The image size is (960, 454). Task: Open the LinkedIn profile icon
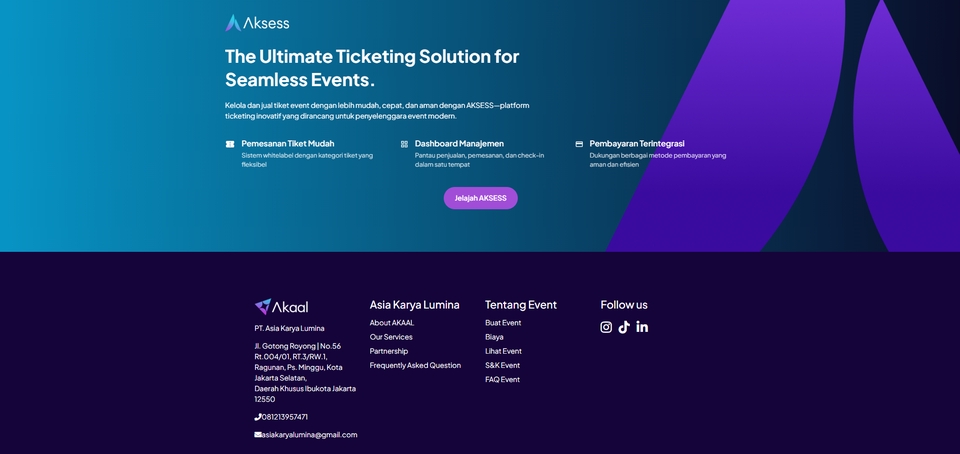click(x=642, y=327)
